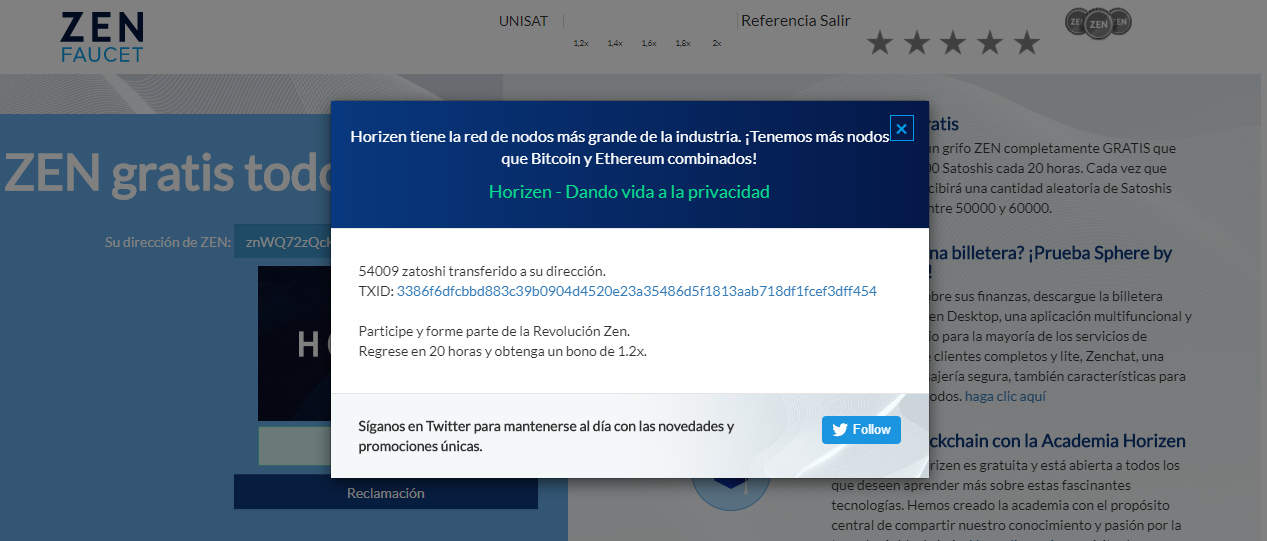The width and height of the screenshot is (1267, 541).
Task: Click 'Síganos en Twitter' promo text
Action: (x=546, y=436)
